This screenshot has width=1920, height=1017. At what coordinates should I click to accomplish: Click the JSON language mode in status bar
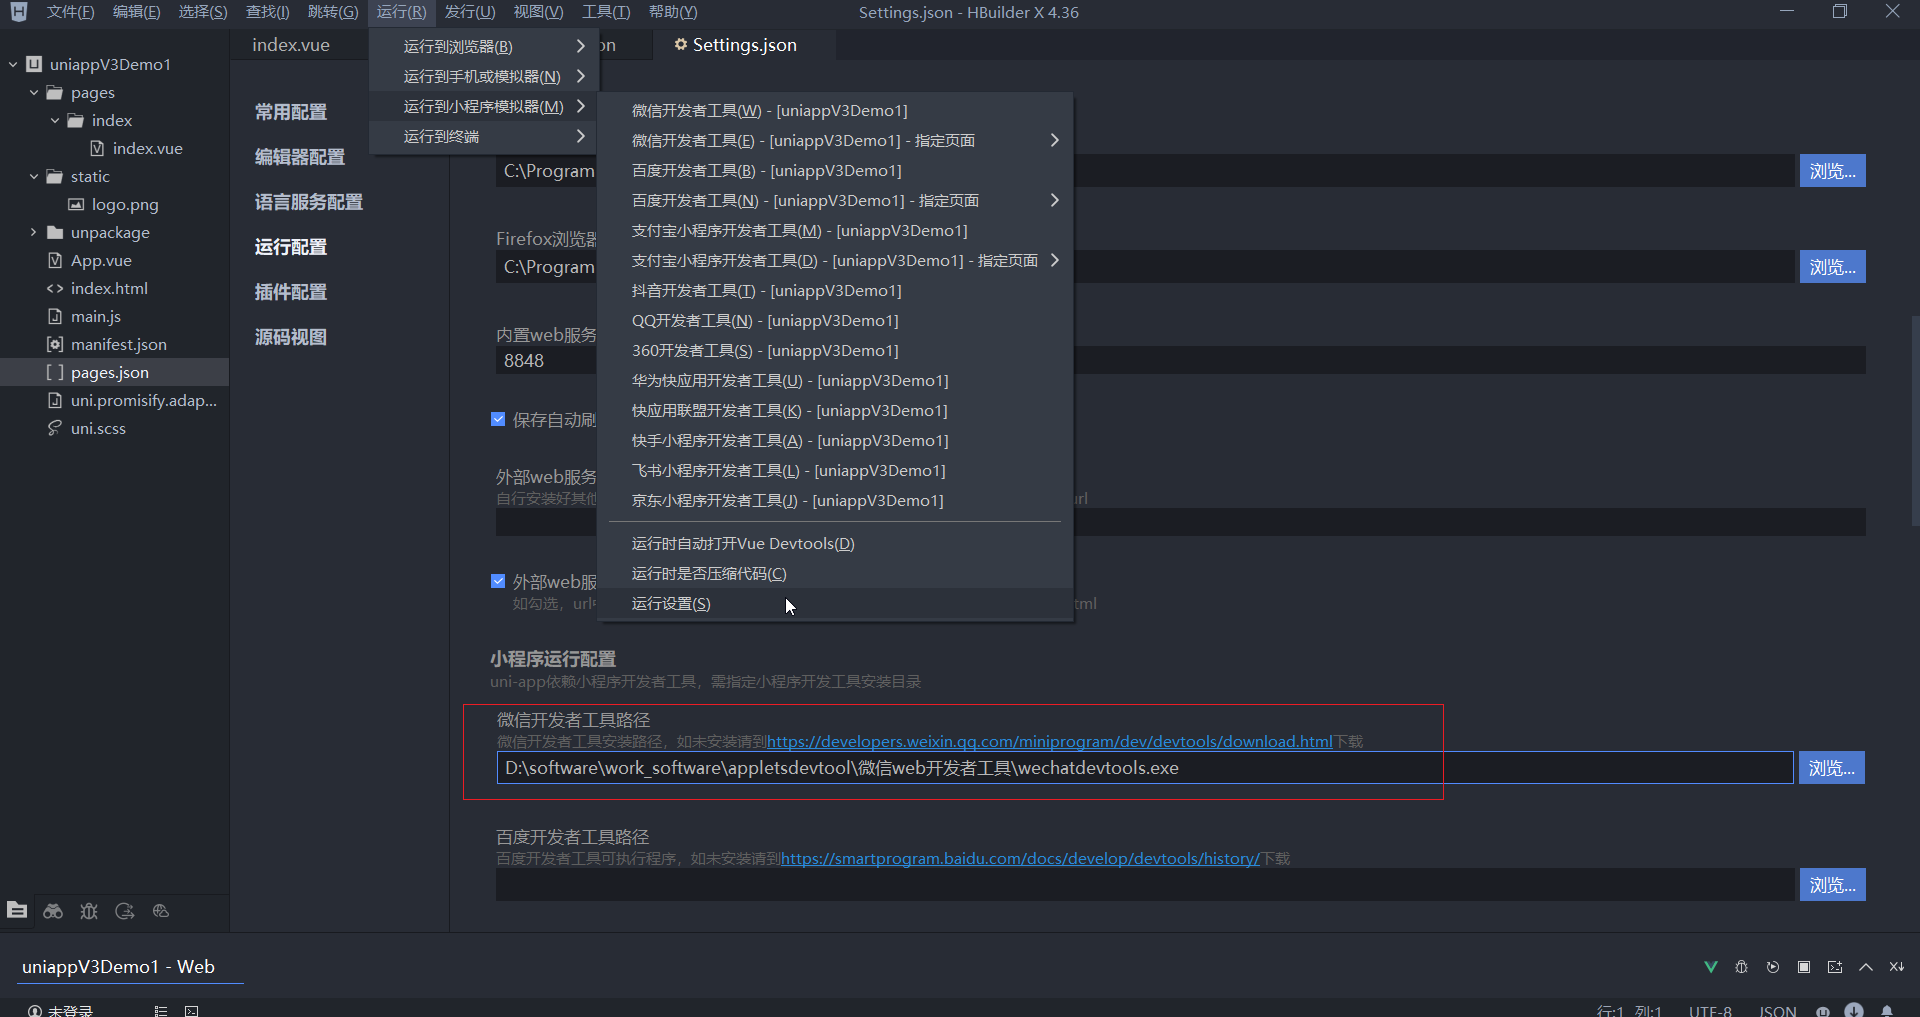(1777, 1011)
